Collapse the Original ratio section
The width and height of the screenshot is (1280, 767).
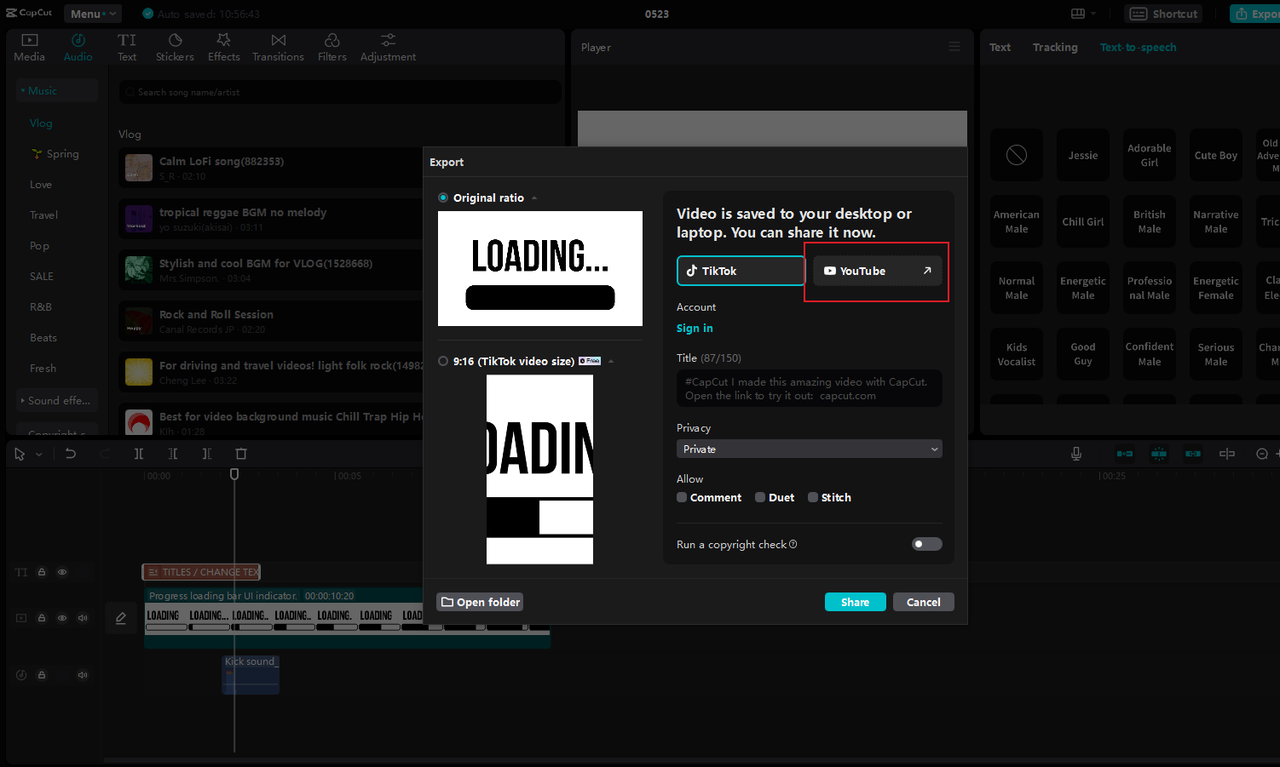[534, 197]
